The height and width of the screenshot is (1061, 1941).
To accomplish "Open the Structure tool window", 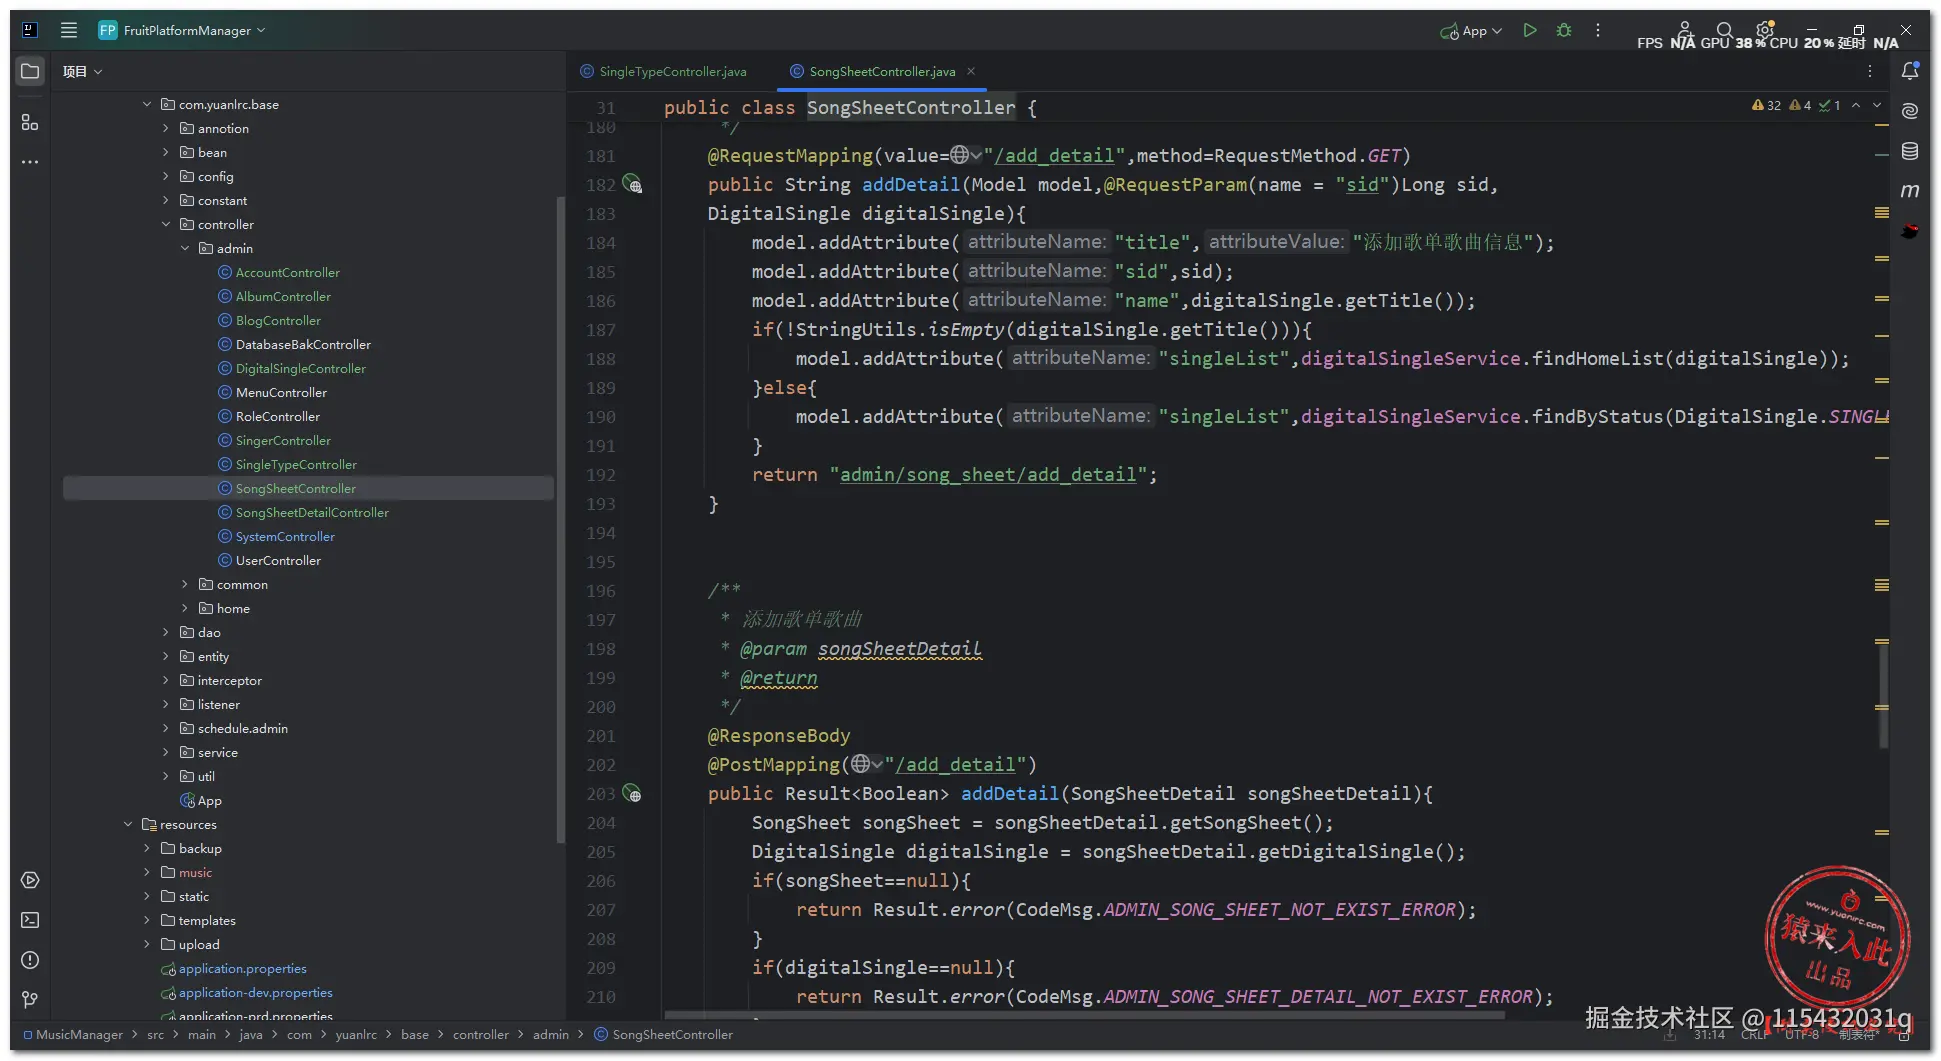I will (30, 122).
